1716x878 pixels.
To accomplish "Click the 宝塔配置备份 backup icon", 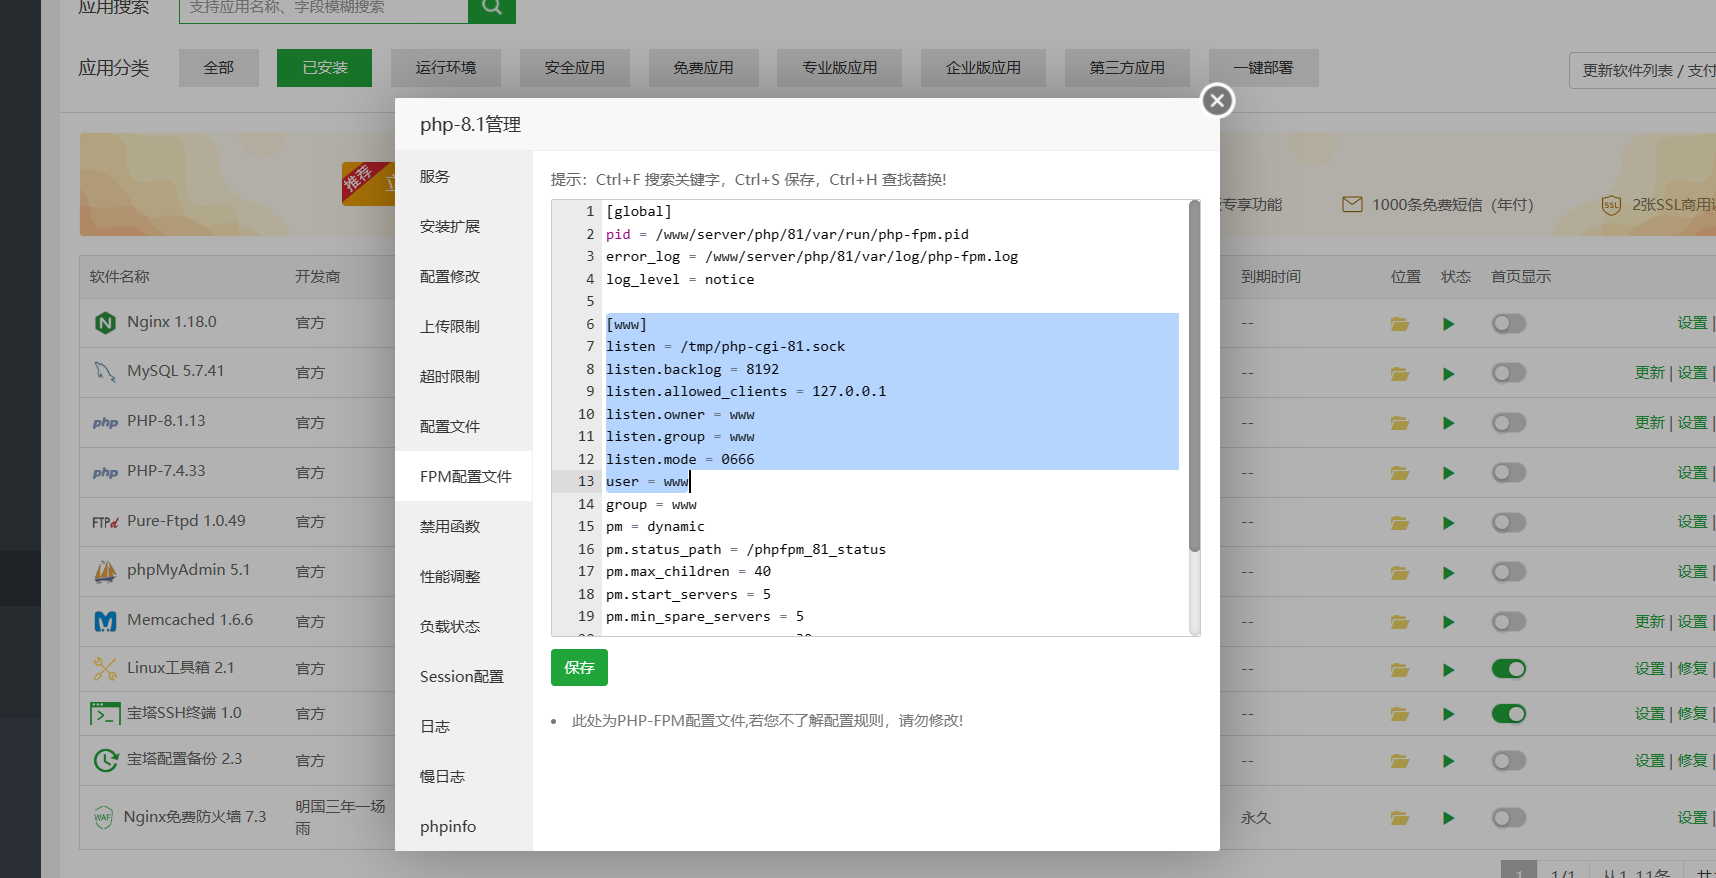I will tap(105, 760).
